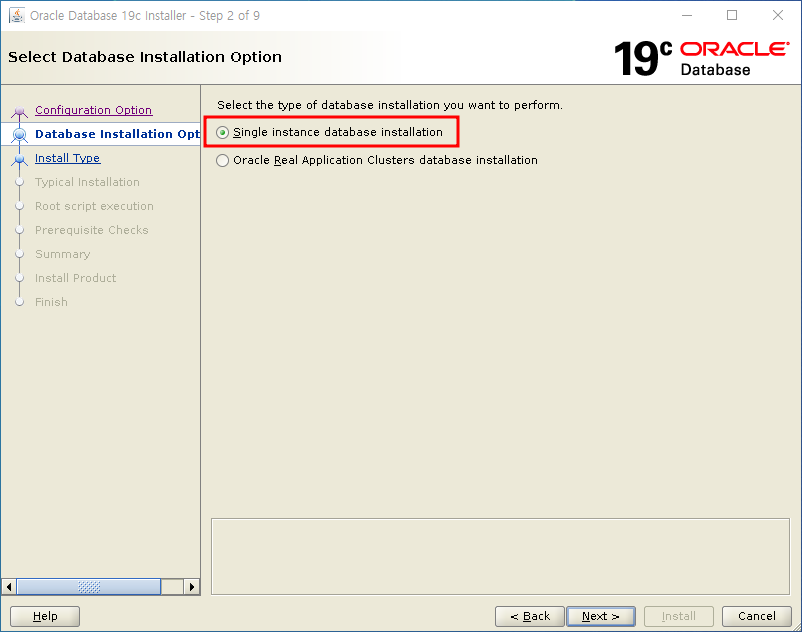Click the Root script execution step text

pos(94,206)
